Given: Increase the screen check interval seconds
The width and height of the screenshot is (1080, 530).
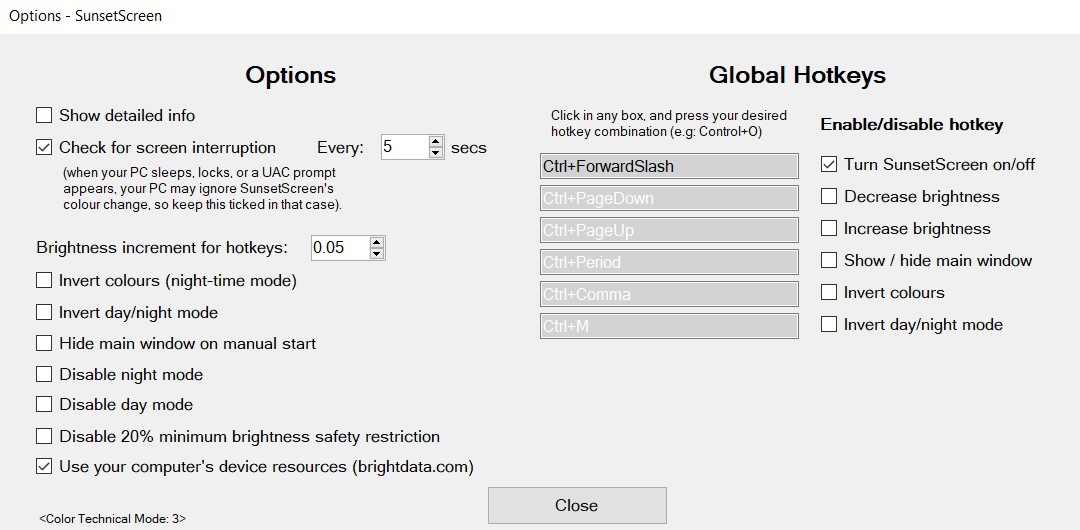Looking at the screenshot, I should coord(436,142).
